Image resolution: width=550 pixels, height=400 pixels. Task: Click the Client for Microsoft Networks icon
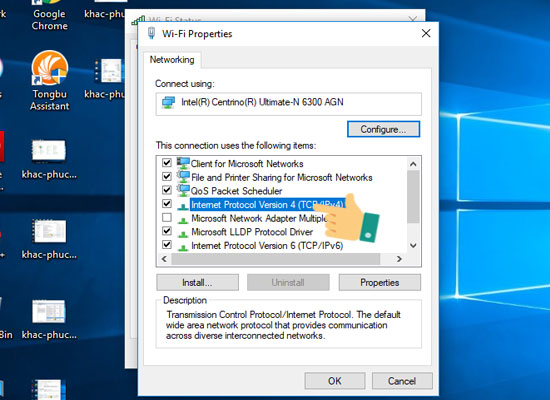[183, 164]
